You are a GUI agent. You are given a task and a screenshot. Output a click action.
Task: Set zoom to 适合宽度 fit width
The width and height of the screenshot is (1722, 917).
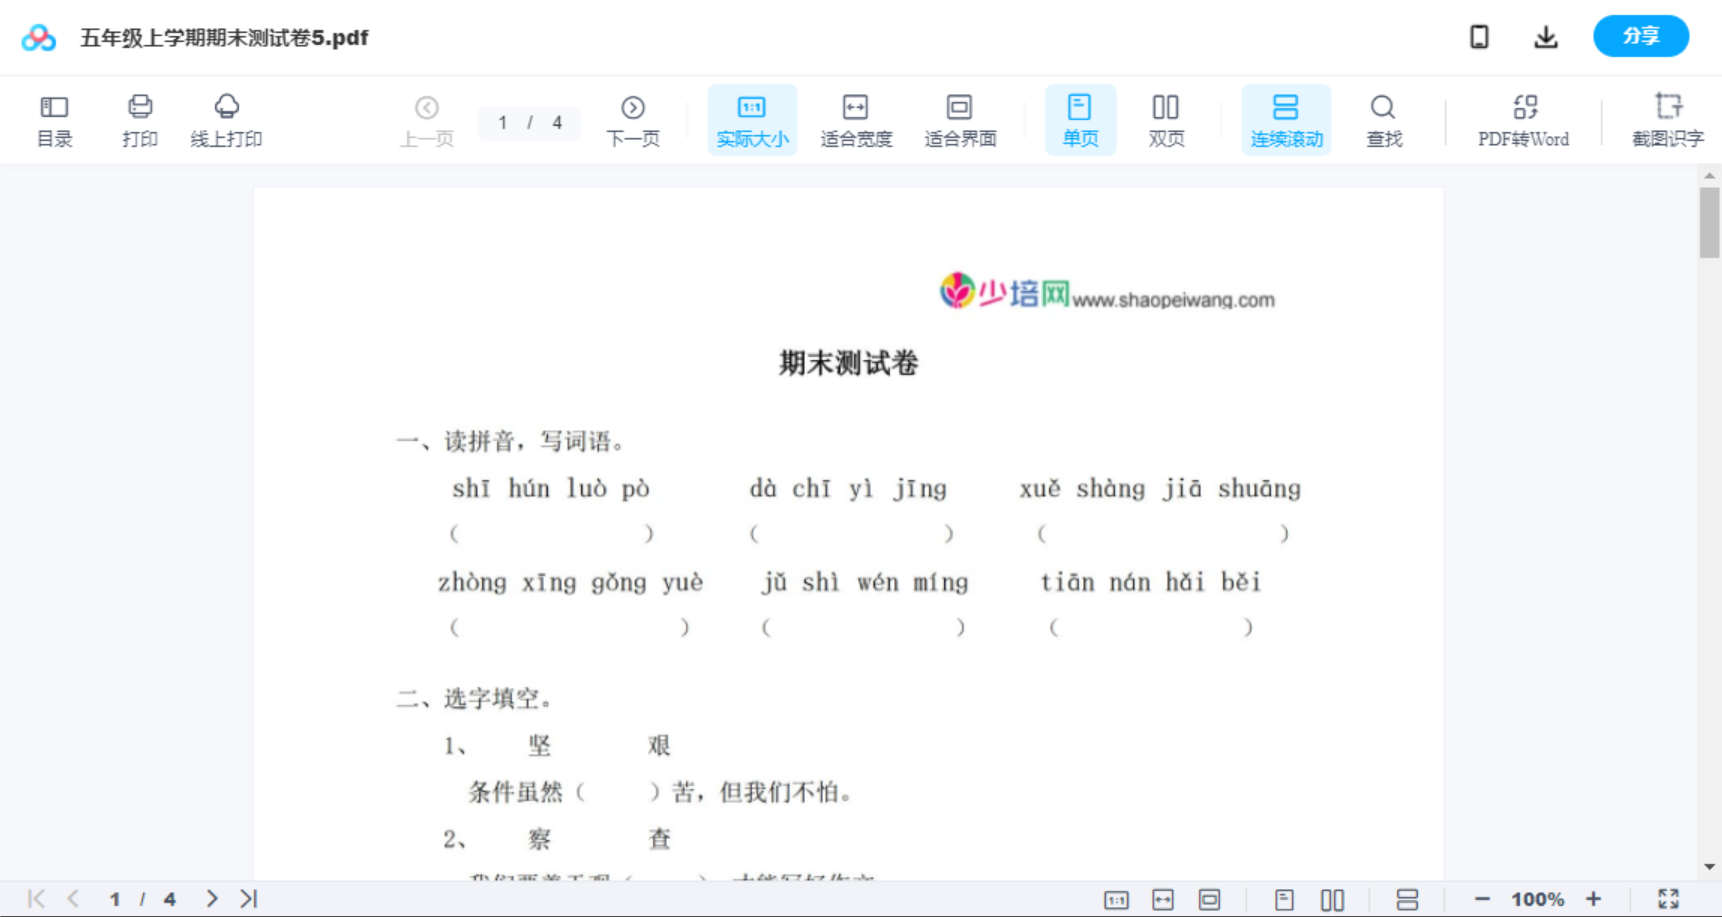(x=856, y=119)
